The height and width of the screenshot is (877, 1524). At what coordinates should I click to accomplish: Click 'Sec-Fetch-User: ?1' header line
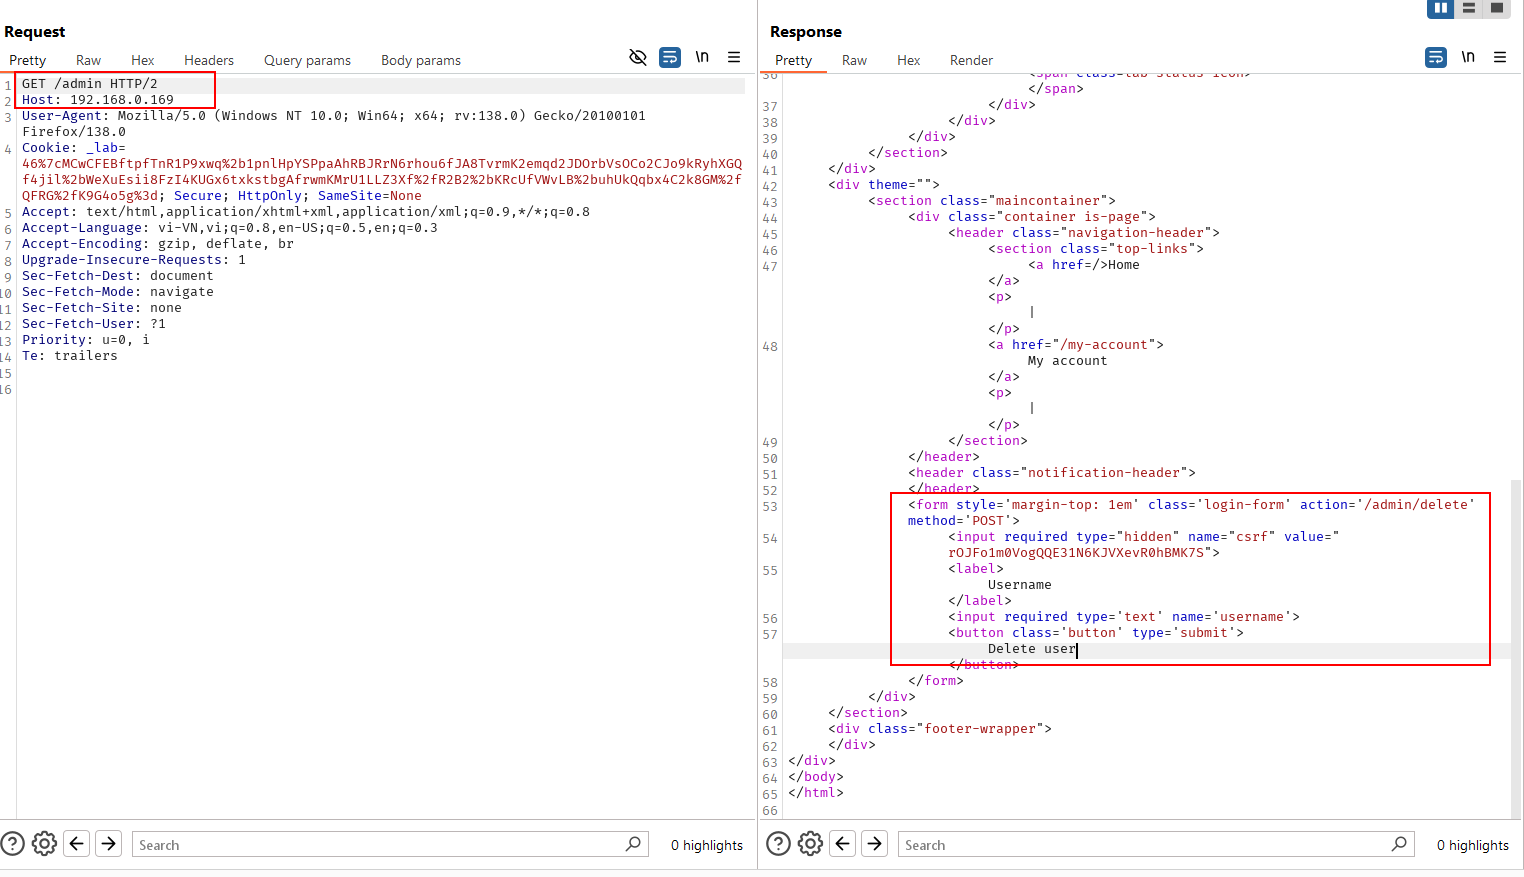[x=94, y=324]
